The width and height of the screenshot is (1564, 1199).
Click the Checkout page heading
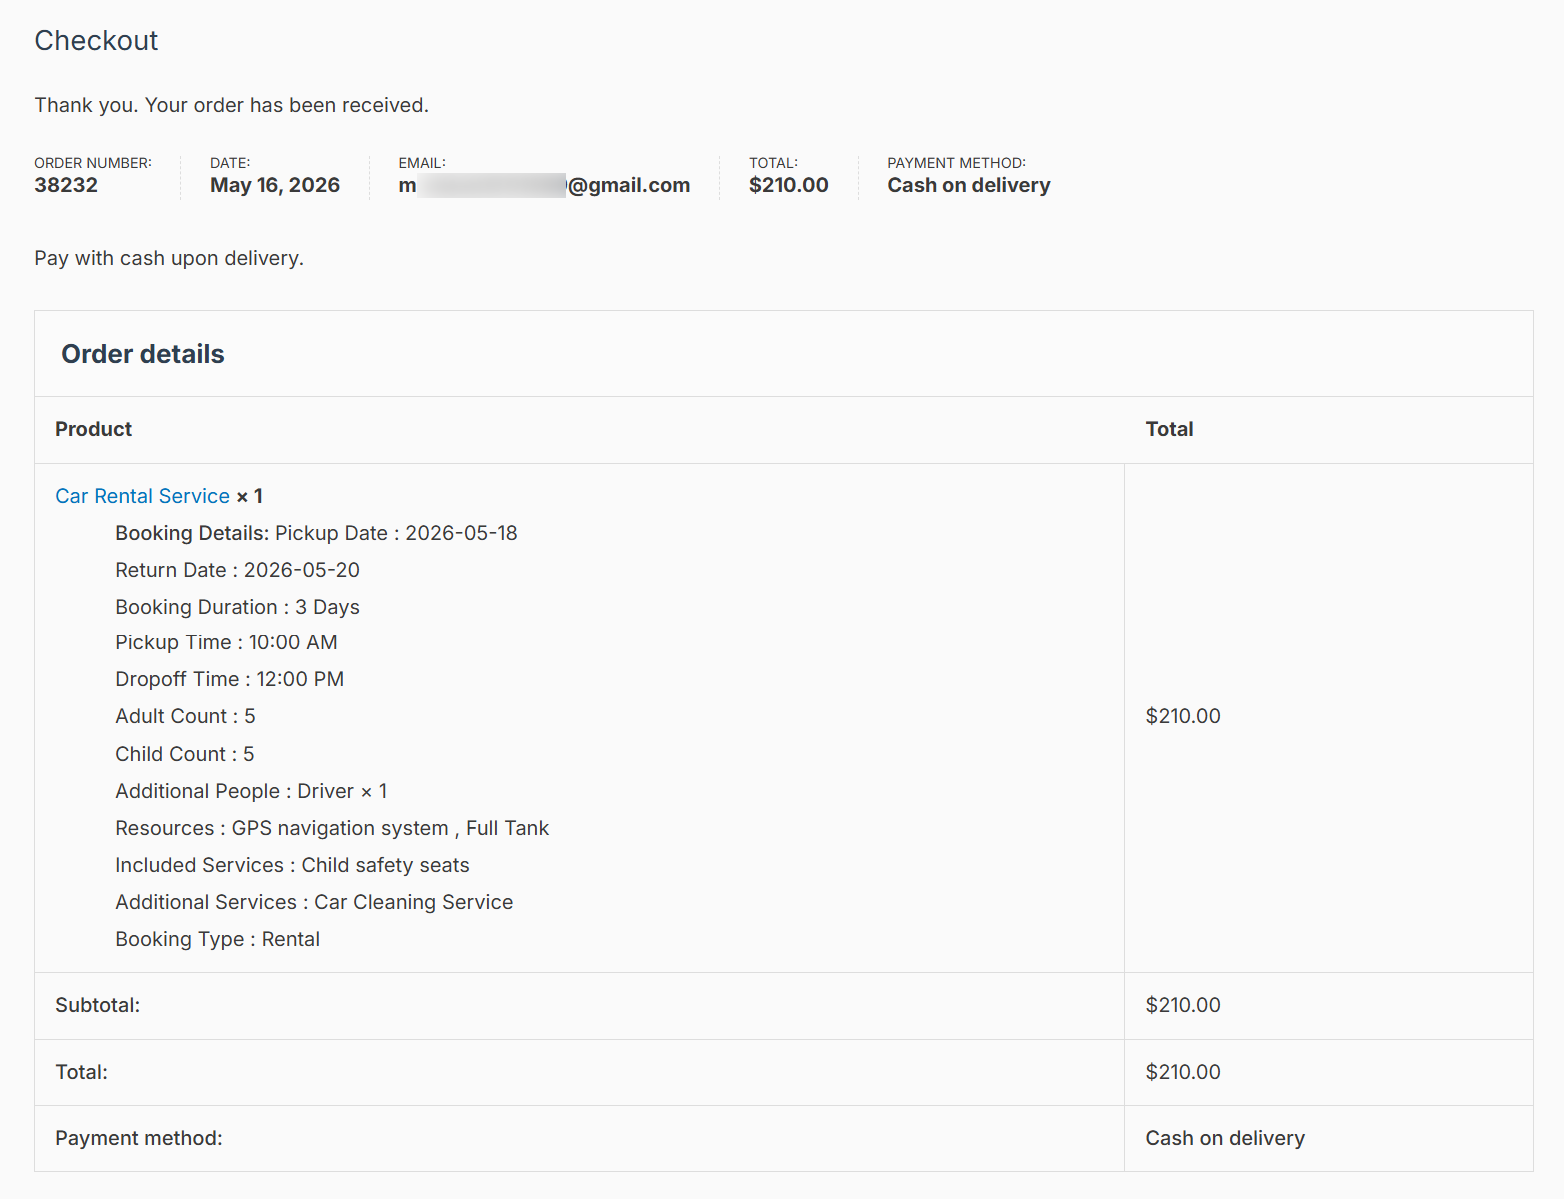coord(96,41)
